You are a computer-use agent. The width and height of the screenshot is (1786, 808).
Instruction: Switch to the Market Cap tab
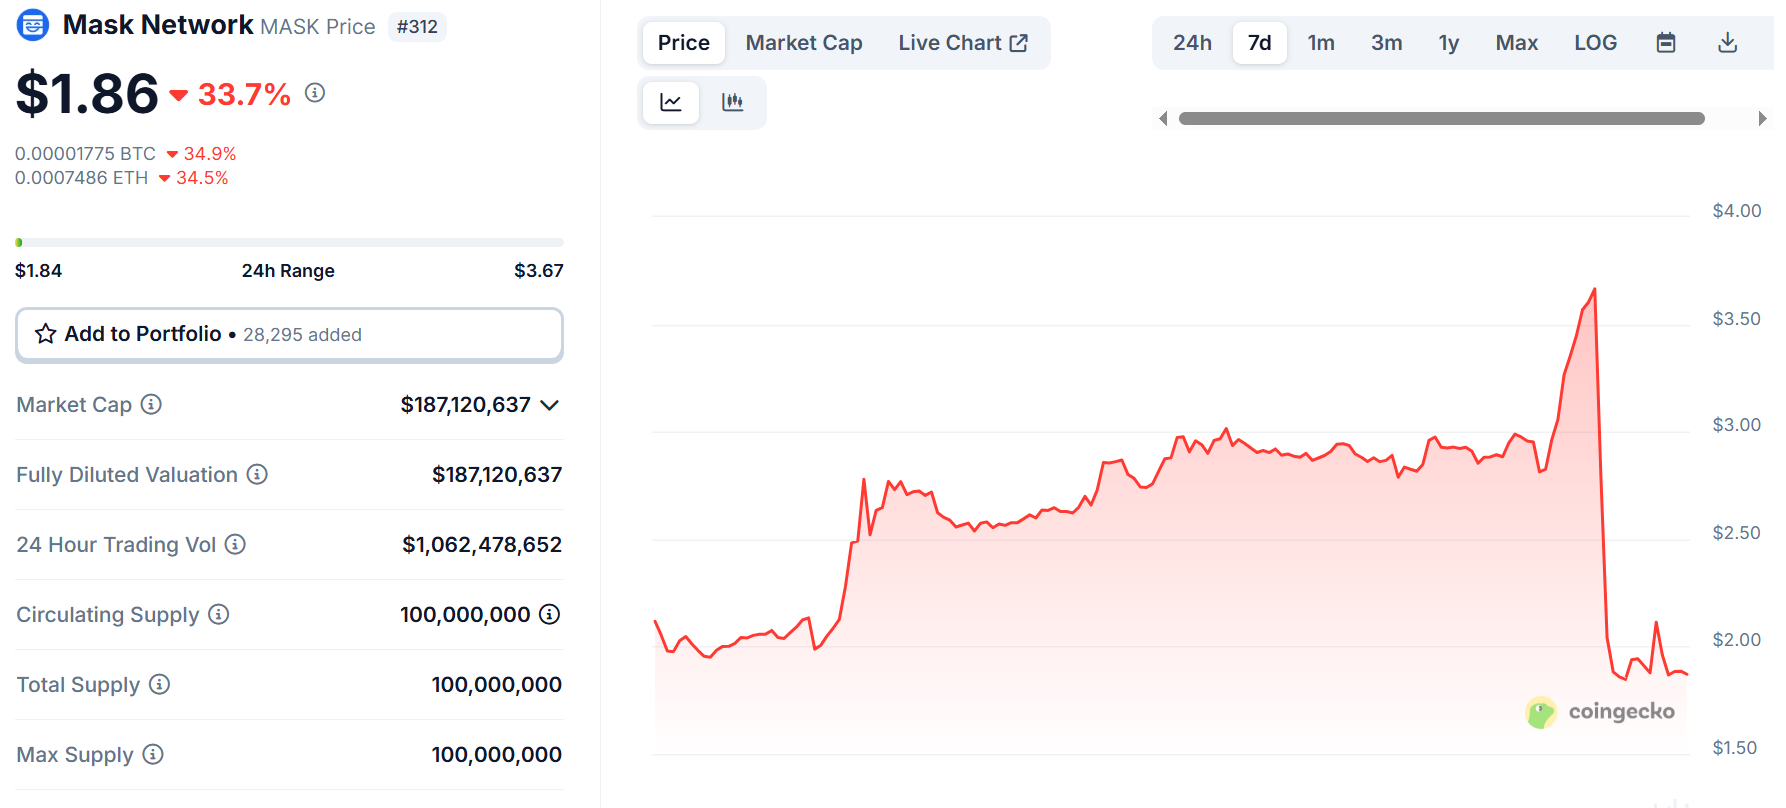coord(803,43)
